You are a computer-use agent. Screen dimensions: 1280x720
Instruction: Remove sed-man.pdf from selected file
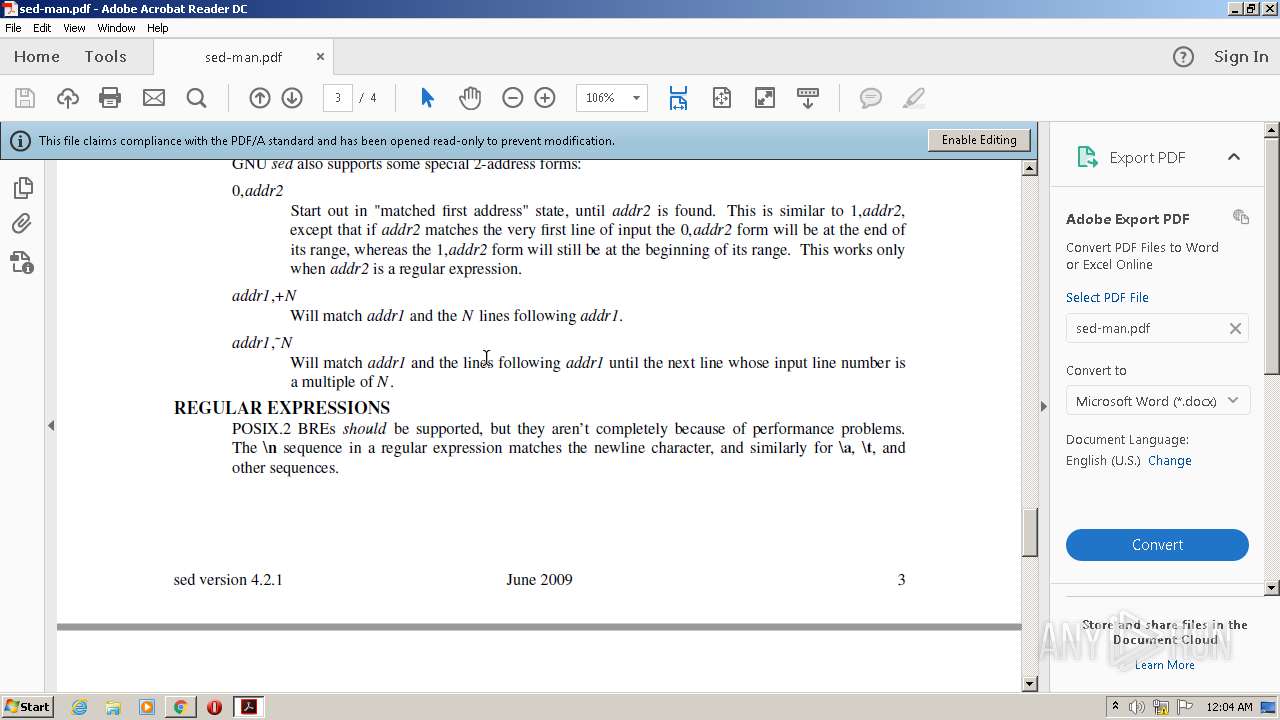point(1235,328)
